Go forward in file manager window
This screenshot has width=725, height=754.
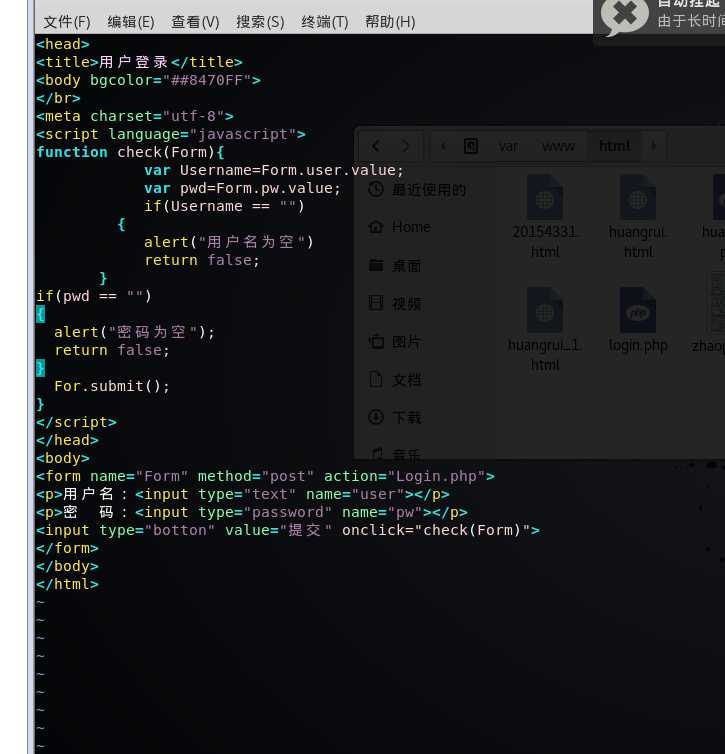405,145
